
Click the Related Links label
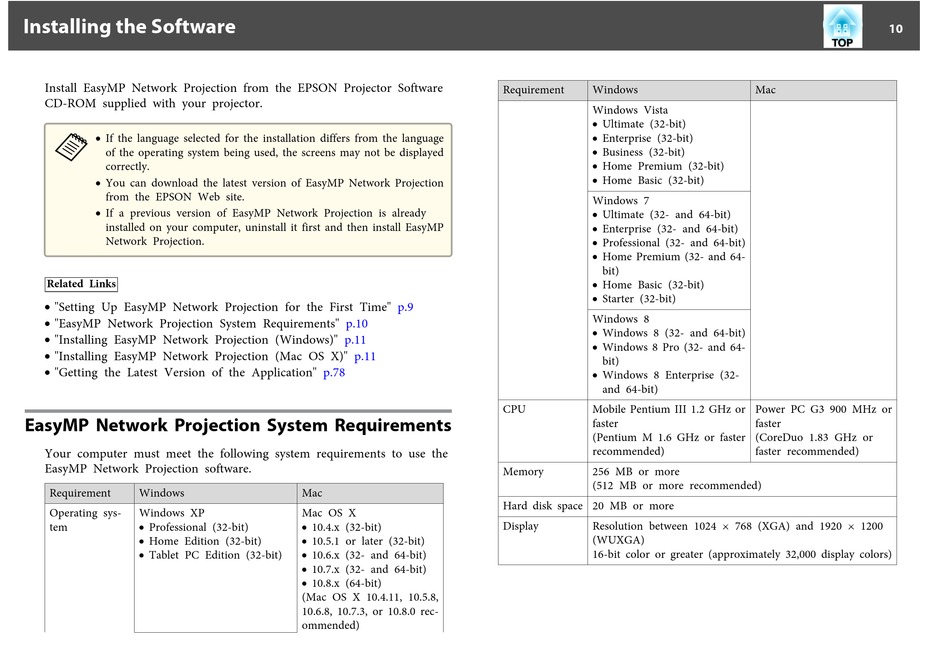click(x=81, y=284)
